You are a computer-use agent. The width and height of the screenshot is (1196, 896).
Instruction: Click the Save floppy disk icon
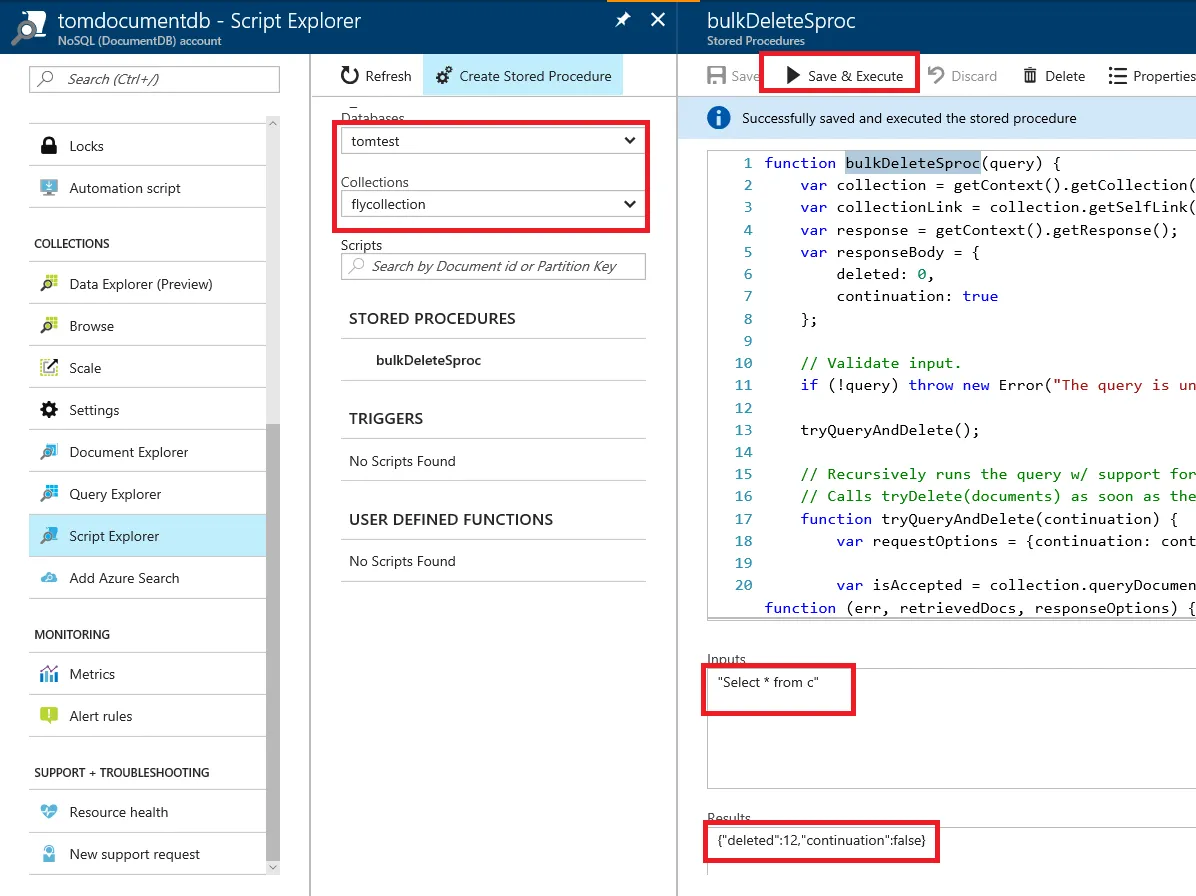[x=716, y=75]
